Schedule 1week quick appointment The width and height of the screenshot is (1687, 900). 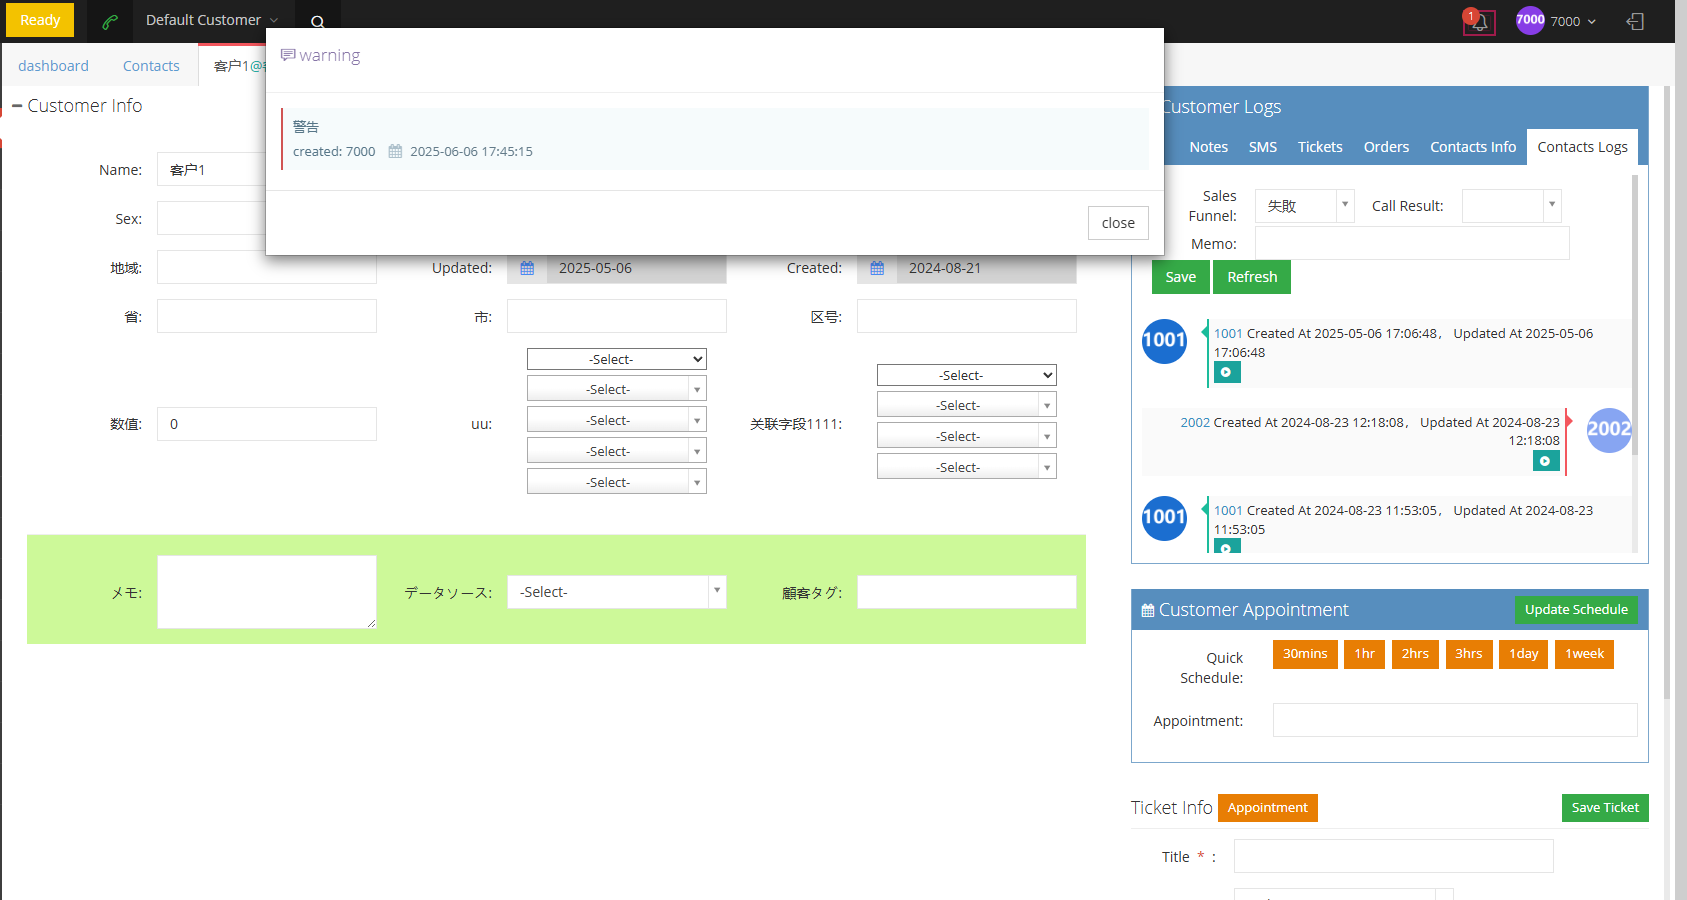tap(1584, 654)
